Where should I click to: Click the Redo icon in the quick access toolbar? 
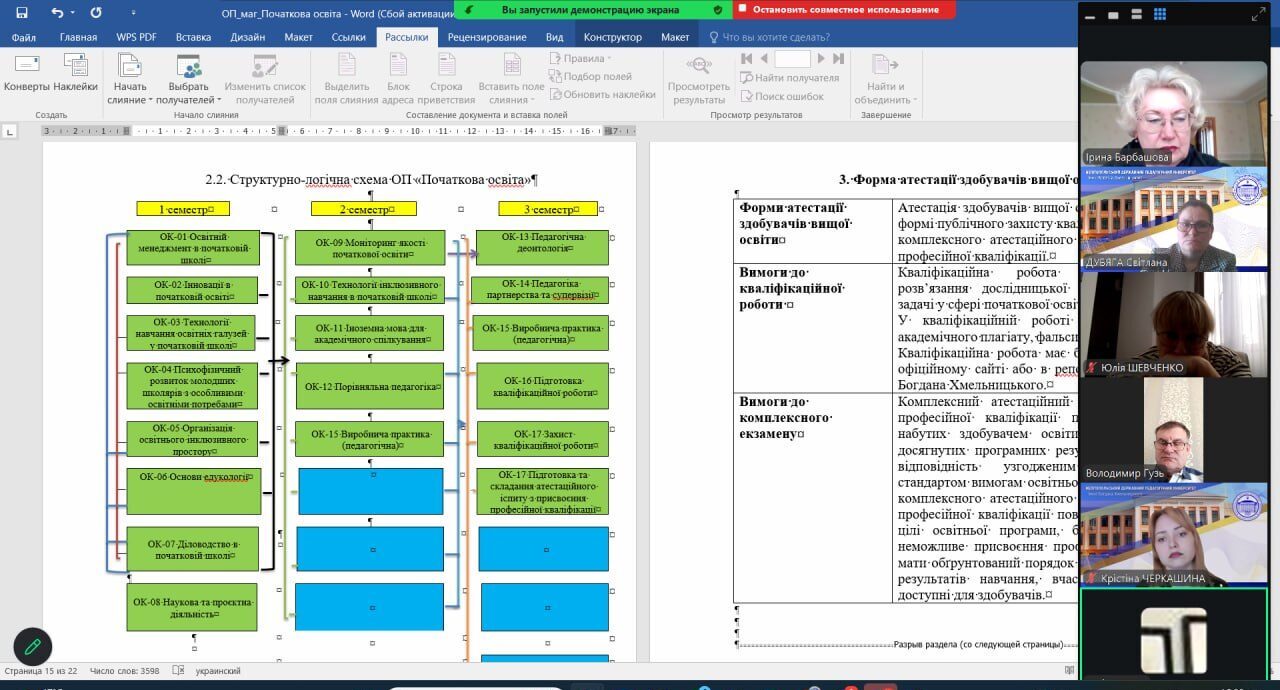96,13
